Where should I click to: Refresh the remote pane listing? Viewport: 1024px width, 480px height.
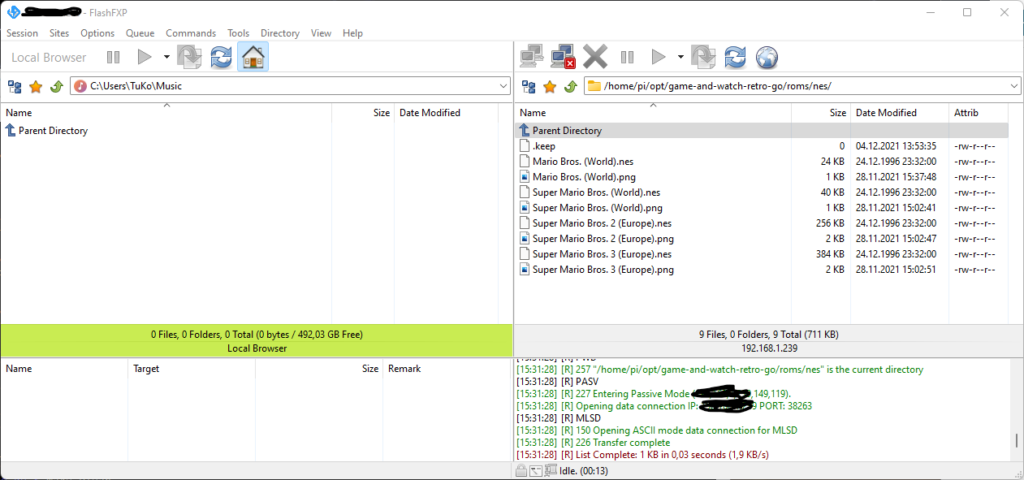point(735,57)
